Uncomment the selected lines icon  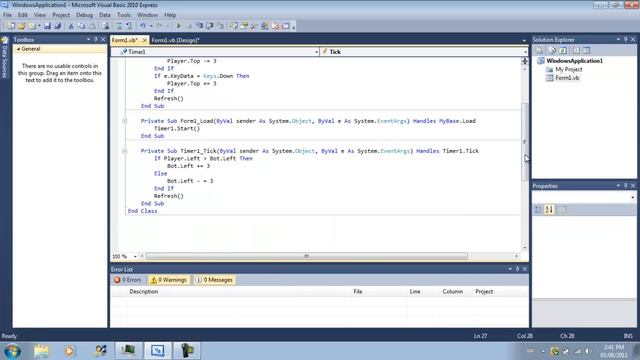129,26
